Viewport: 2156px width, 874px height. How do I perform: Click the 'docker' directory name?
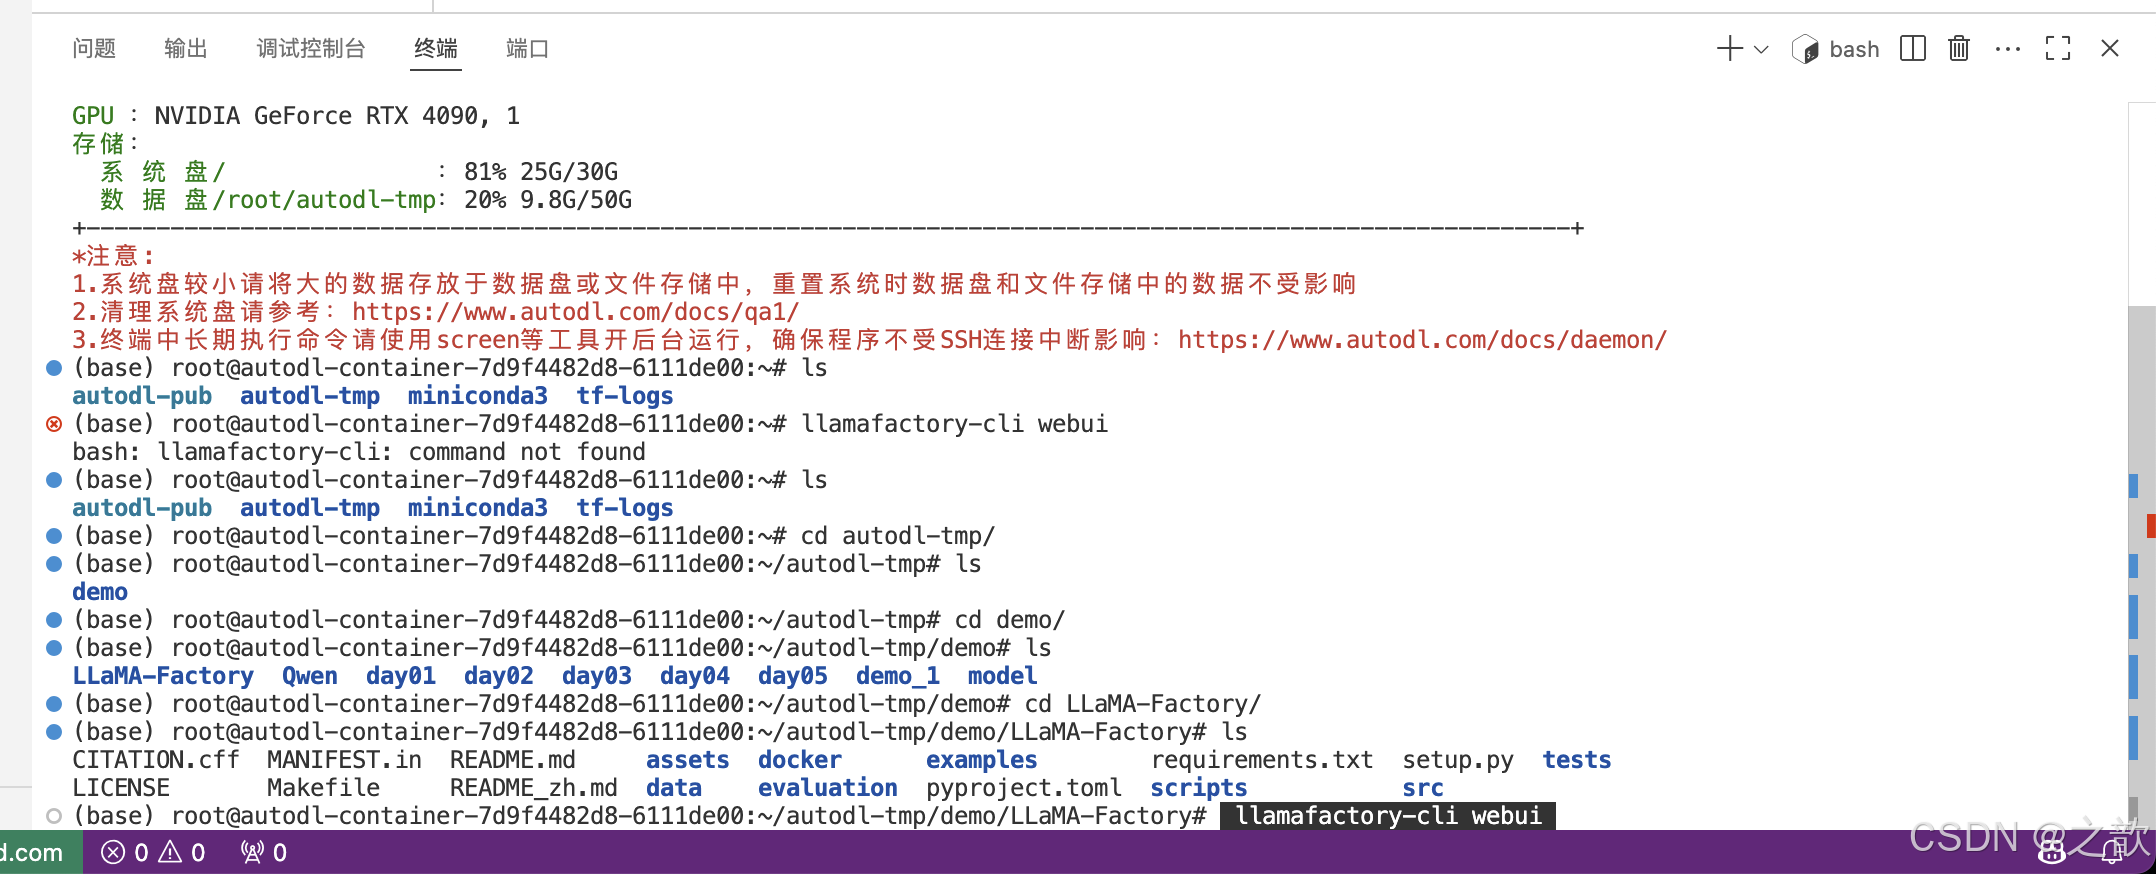coord(800,760)
